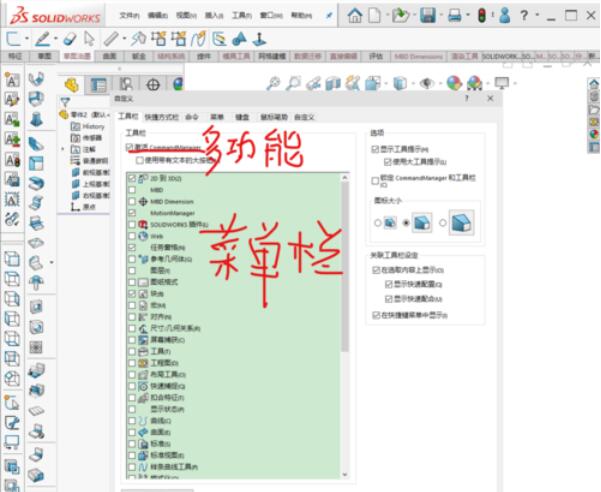Switch to the 命令 tab in the dialog
This screenshot has width=601, height=492.
click(x=192, y=117)
